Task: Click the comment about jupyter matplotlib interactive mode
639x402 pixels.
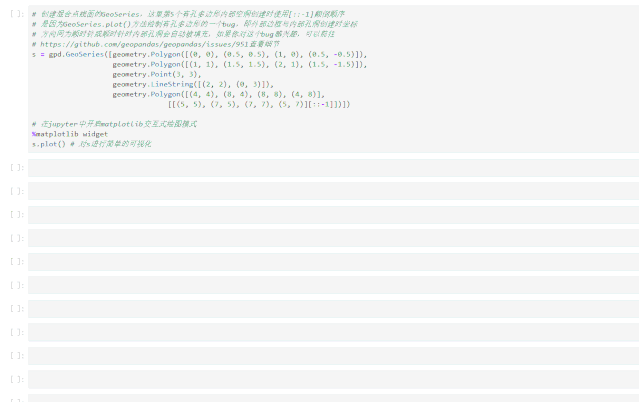Action: (x=114, y=124)
